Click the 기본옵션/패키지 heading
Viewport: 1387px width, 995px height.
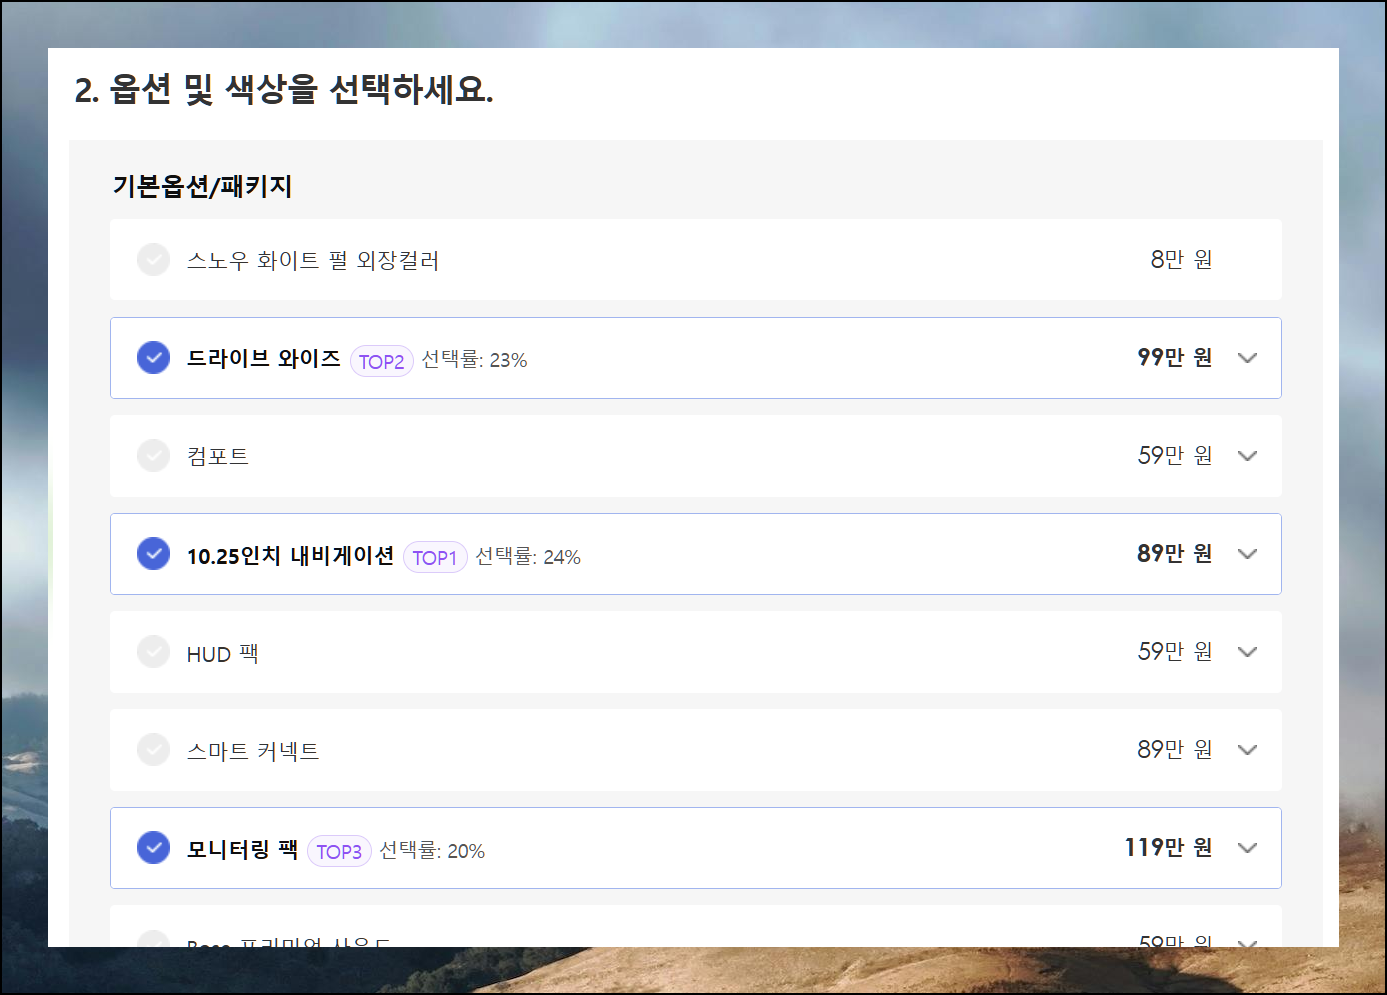tap(202, 186)
